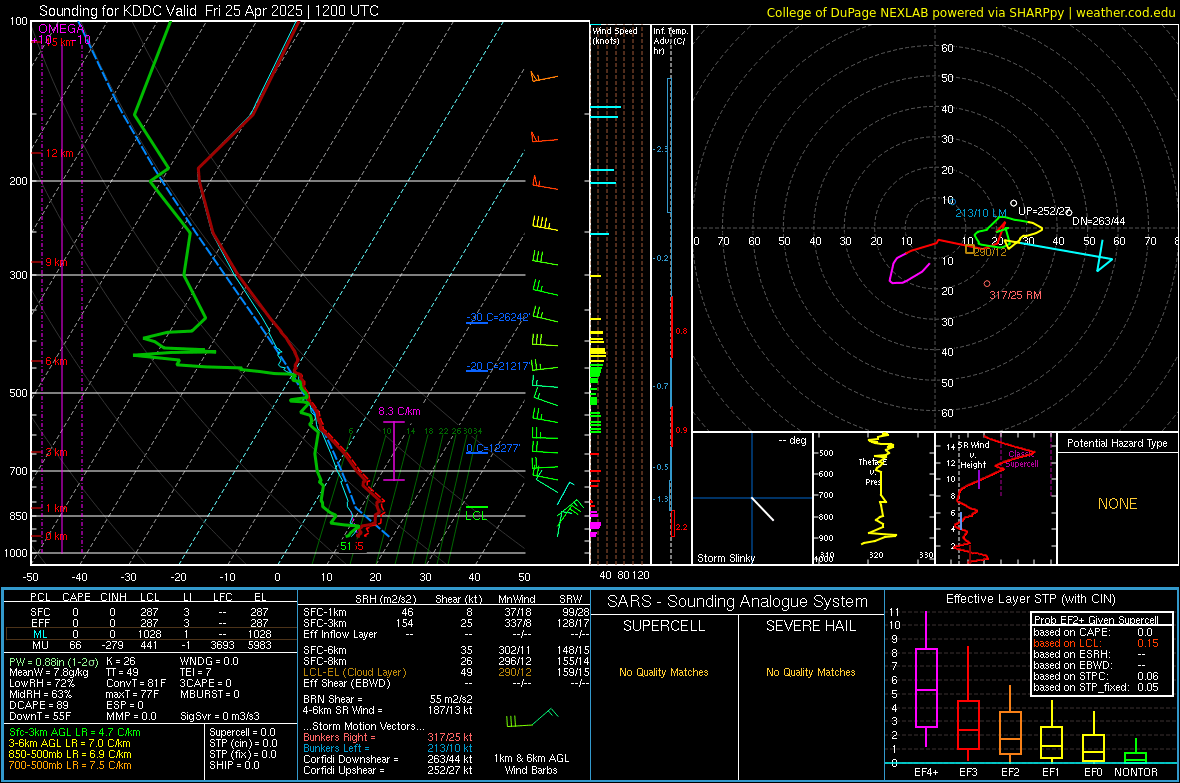Click the 'SARS - Sounding Analogue System' heading
The height and width of the screenshot is (783, 1180).
point(737,602)
